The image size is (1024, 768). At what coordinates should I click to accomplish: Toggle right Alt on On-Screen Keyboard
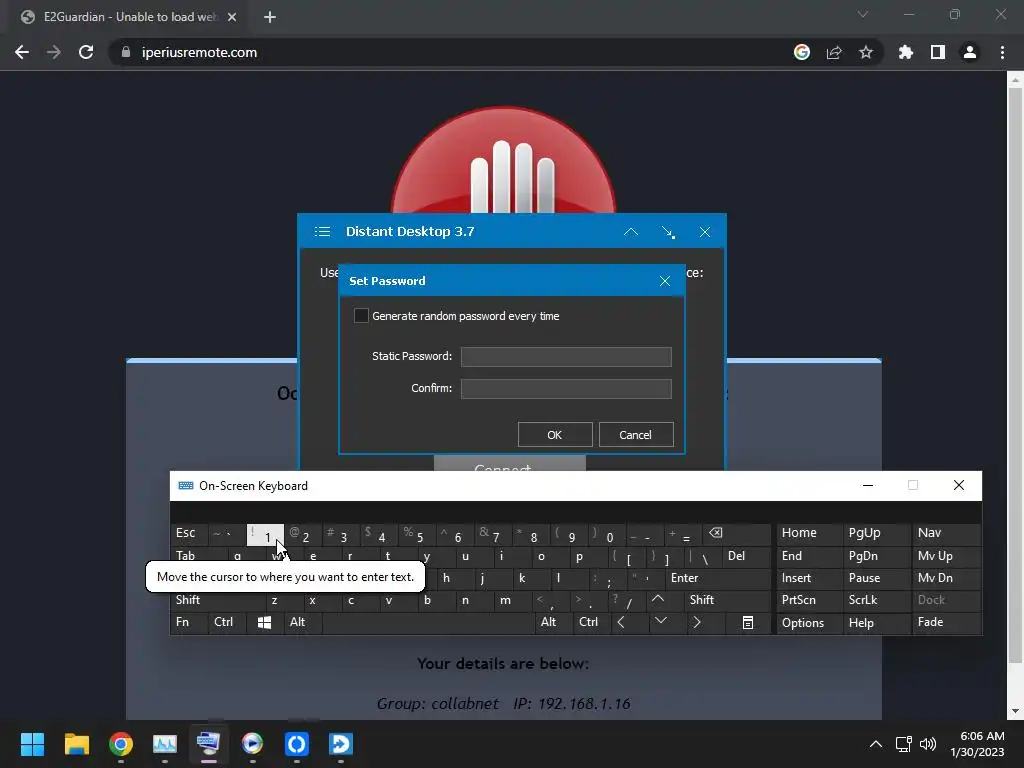[553, 622]
